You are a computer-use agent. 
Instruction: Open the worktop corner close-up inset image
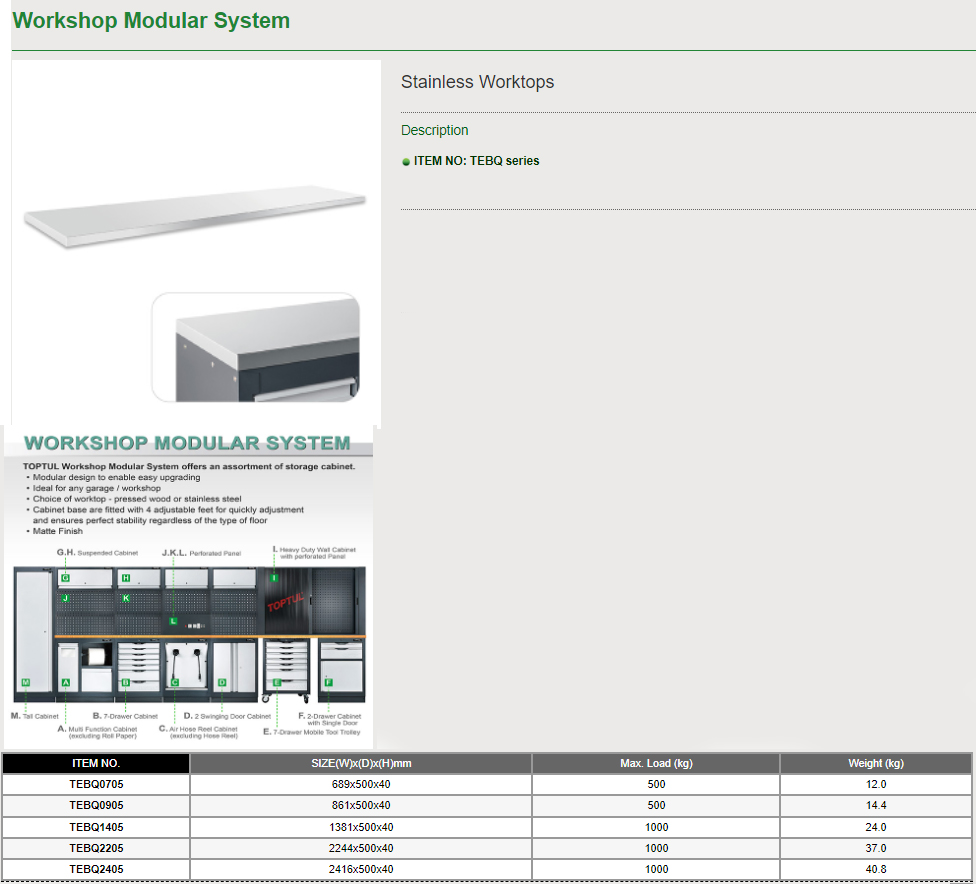click(256, 348)
